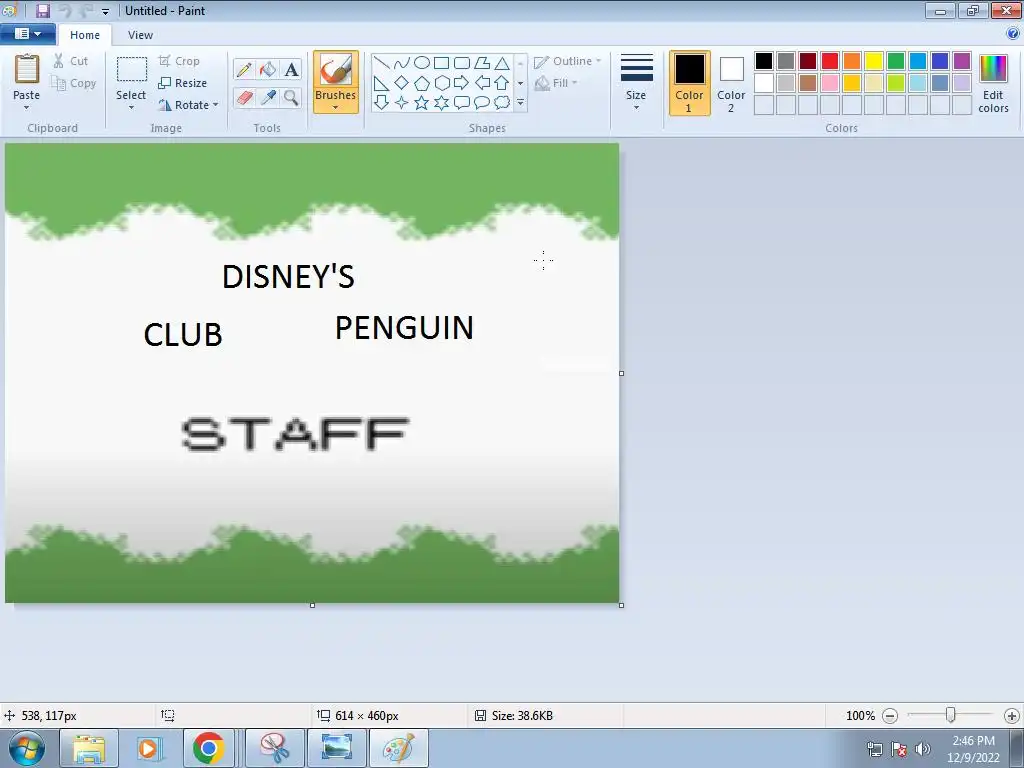Click the Select rectangle button

point(131,69)
